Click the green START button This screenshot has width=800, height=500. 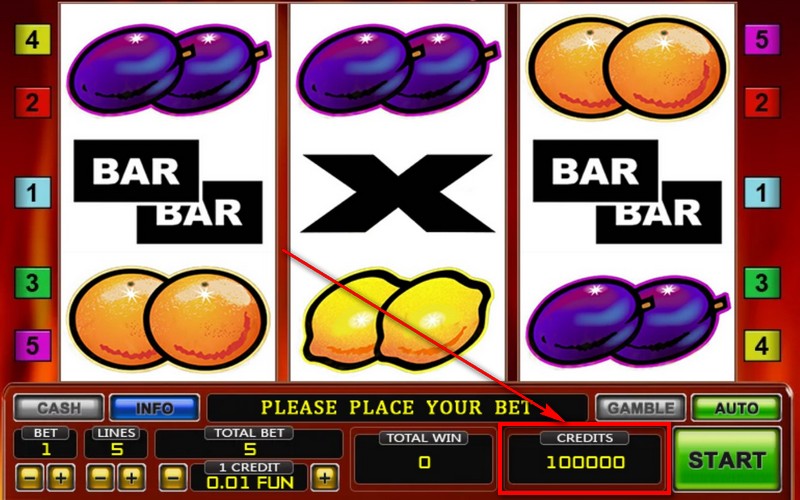pos(727,459)
